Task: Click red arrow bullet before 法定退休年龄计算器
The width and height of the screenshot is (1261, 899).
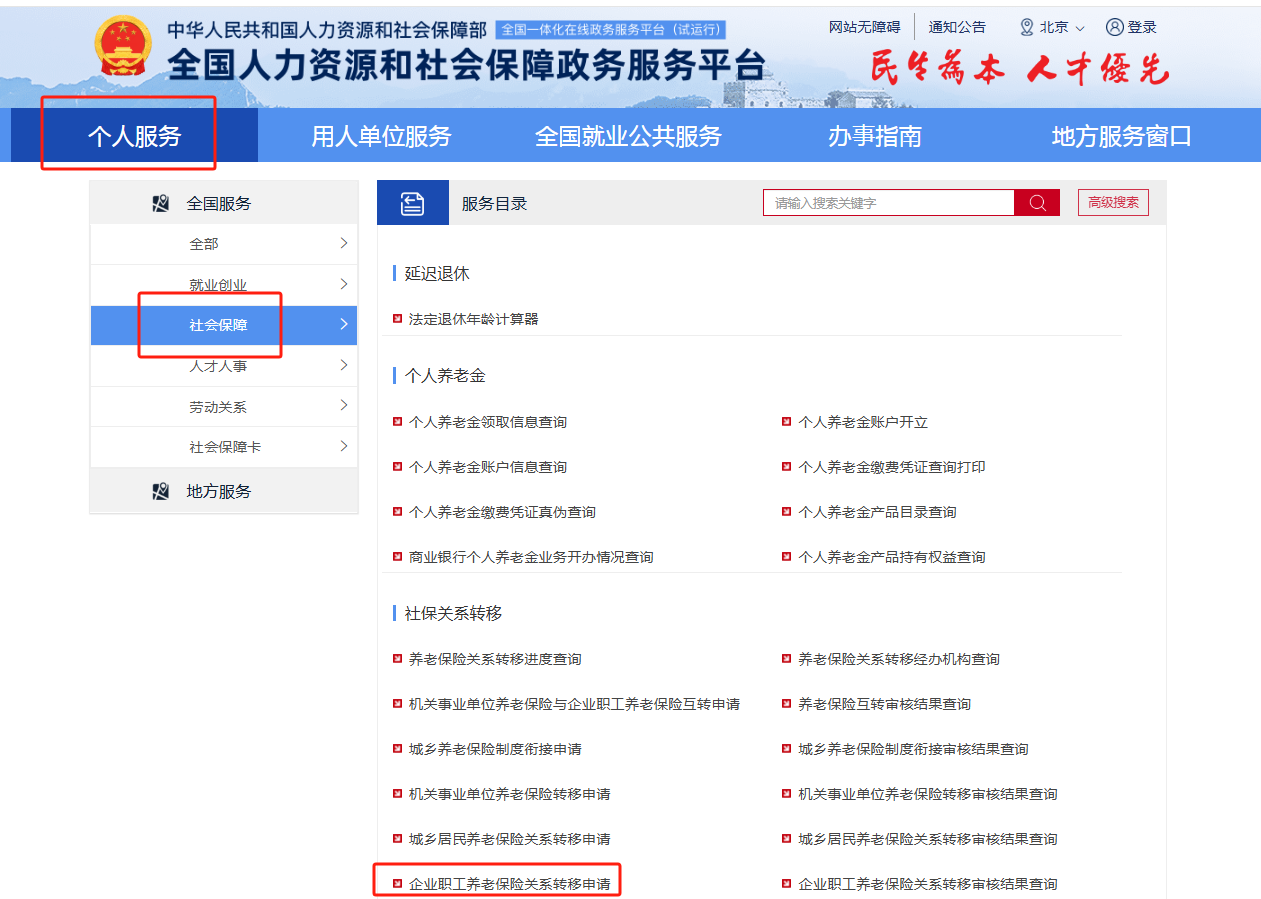Action: (x=398, y=319)
